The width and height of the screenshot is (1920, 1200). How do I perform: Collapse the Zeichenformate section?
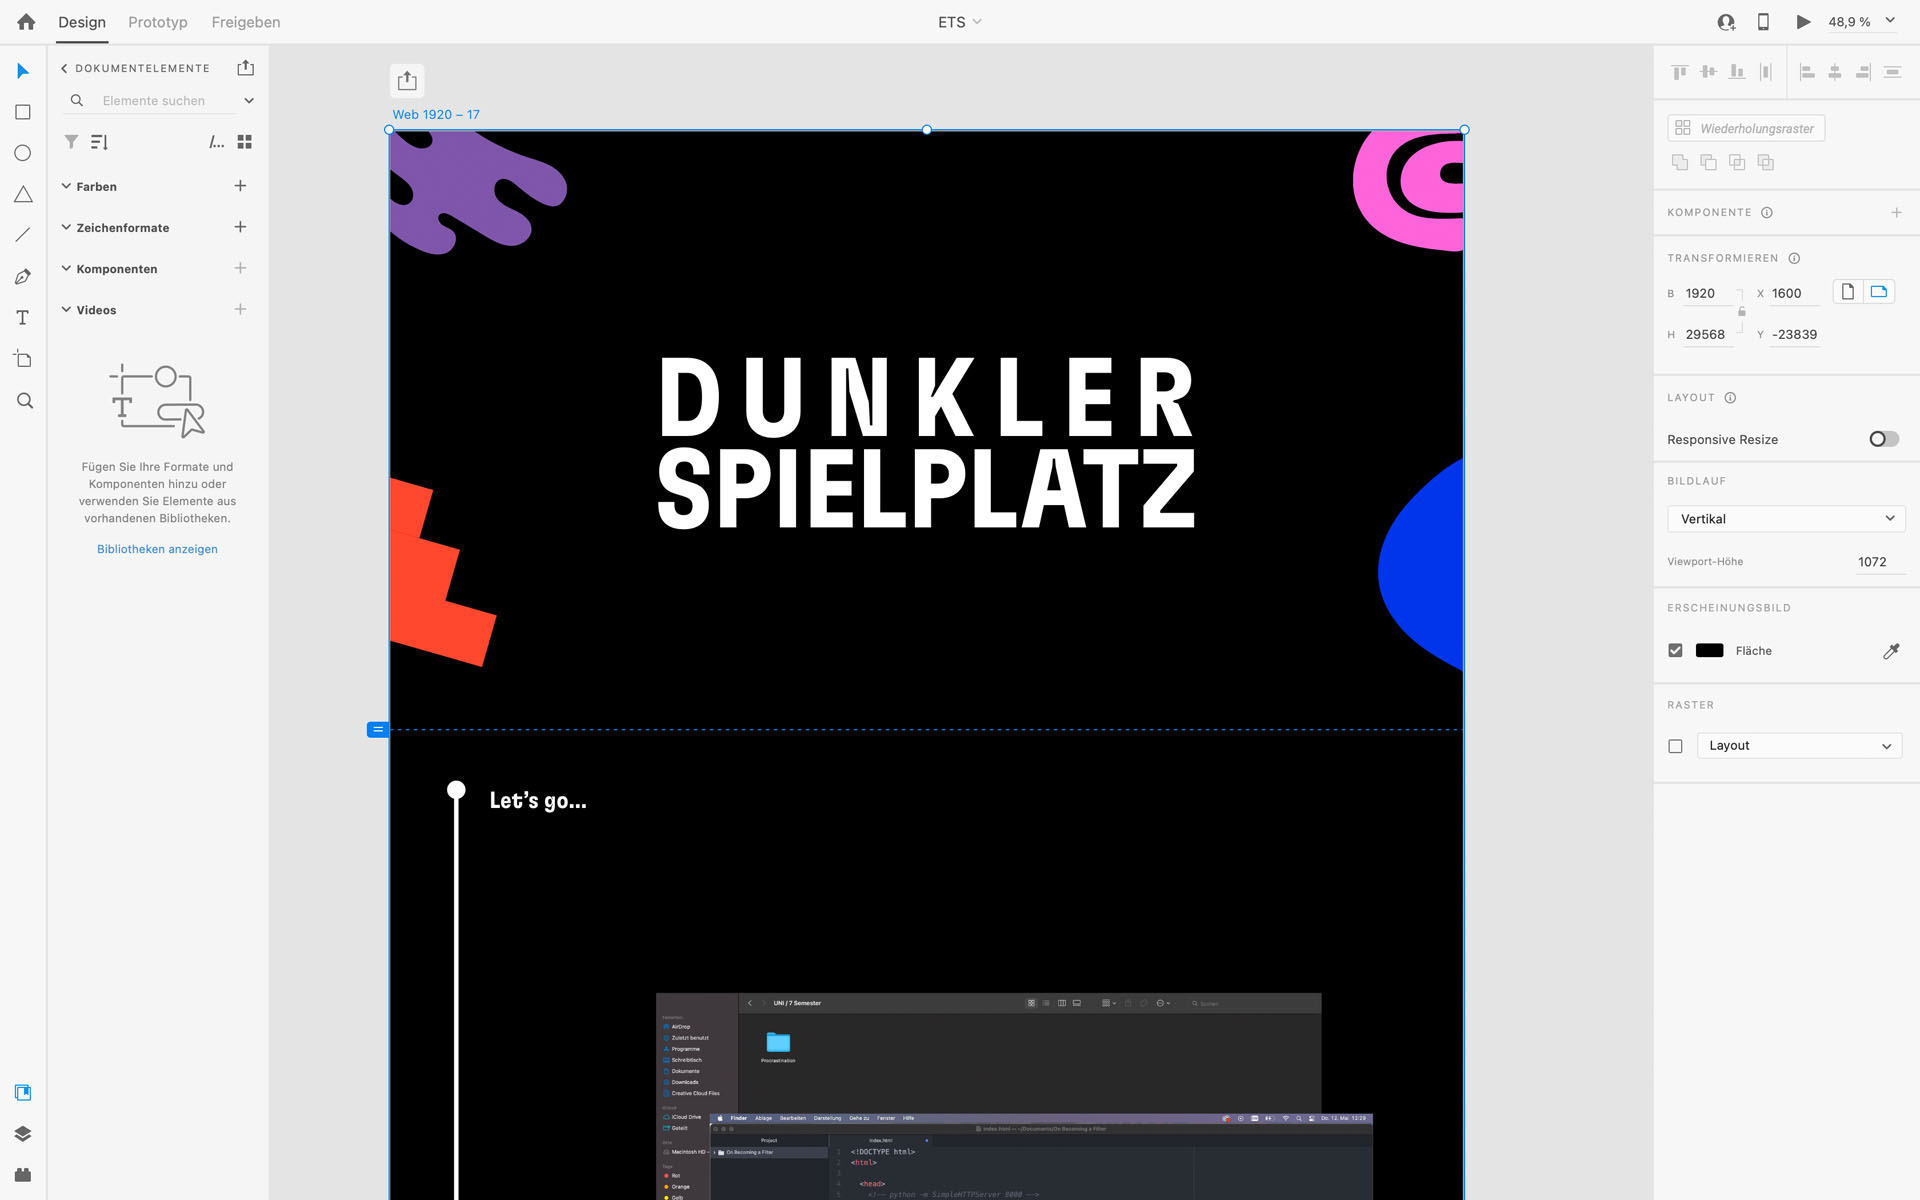click(66, 227)
